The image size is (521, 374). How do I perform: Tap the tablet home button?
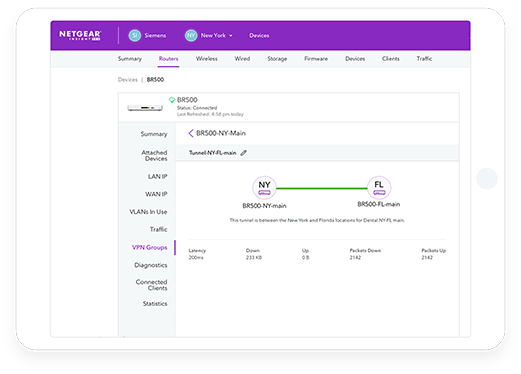(x=487, y=178)
